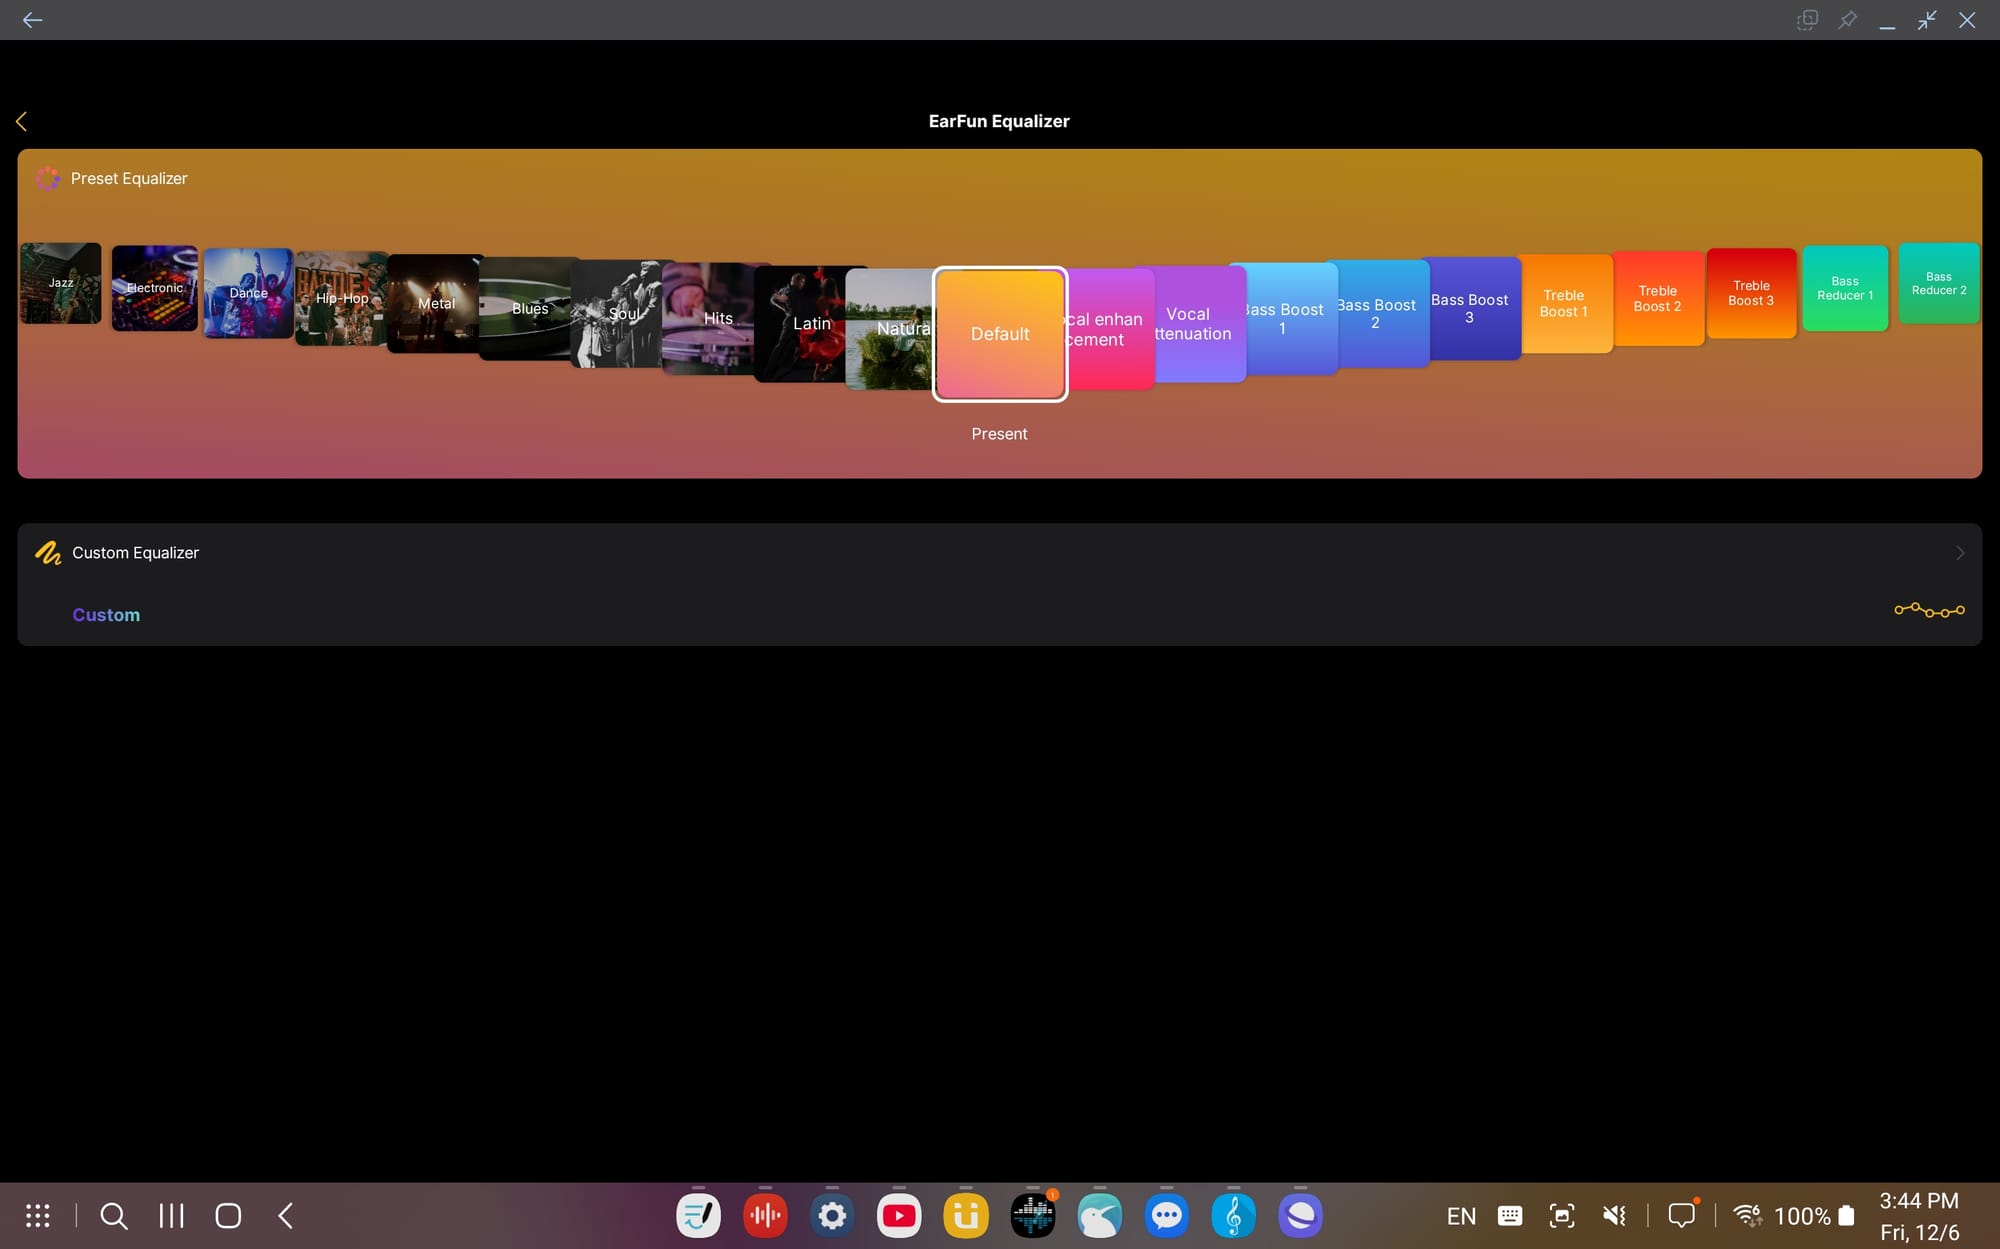Launch the Samsung Internet browser
2000x1249 pixels.
tap(1301, 1216)
